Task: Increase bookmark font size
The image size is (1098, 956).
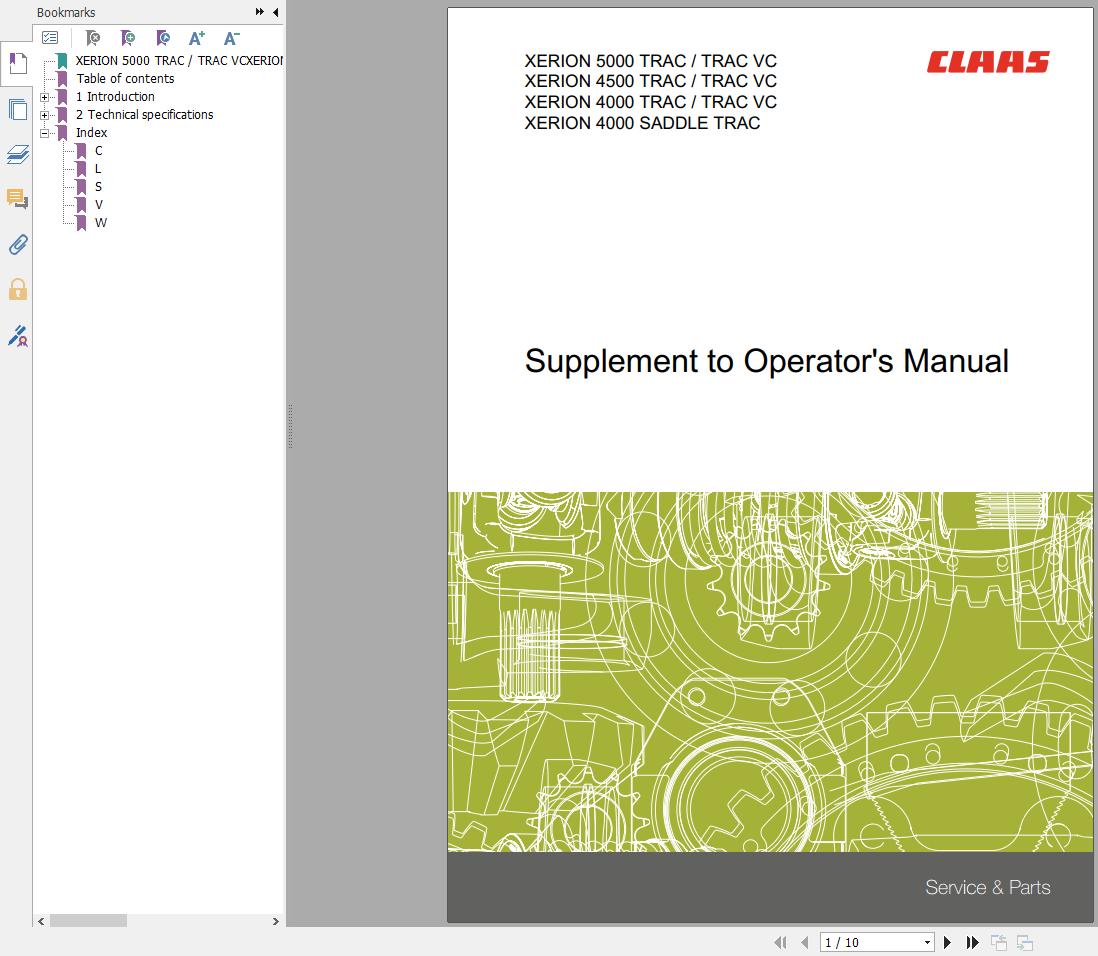Action: coord(197,38)
